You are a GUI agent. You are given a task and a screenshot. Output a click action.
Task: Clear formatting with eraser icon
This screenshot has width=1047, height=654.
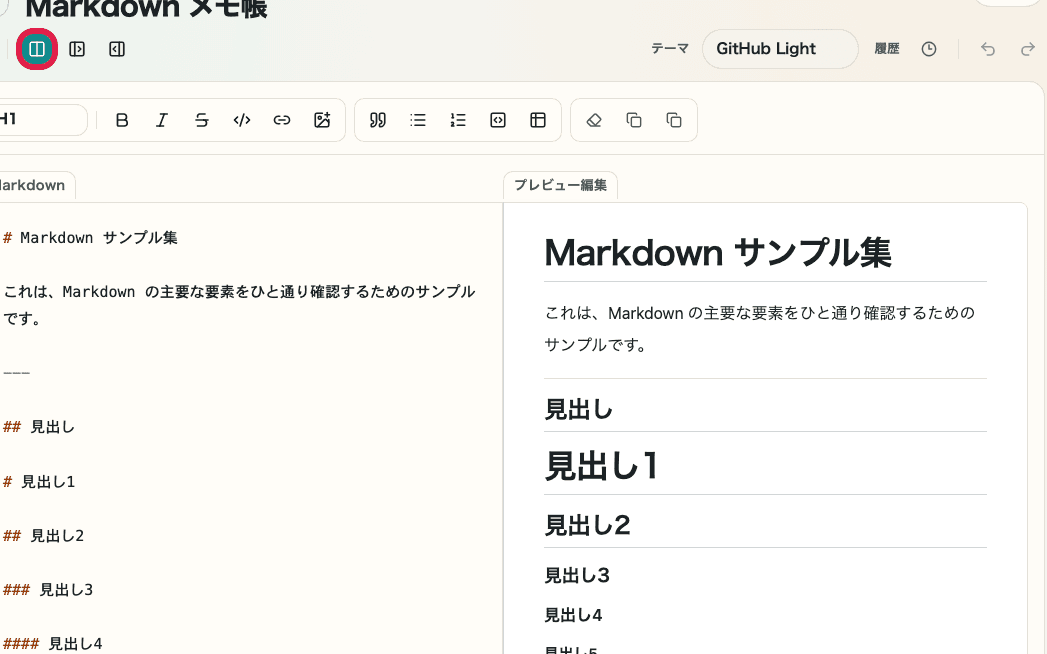pyautogui.click(x=594, y=120)
